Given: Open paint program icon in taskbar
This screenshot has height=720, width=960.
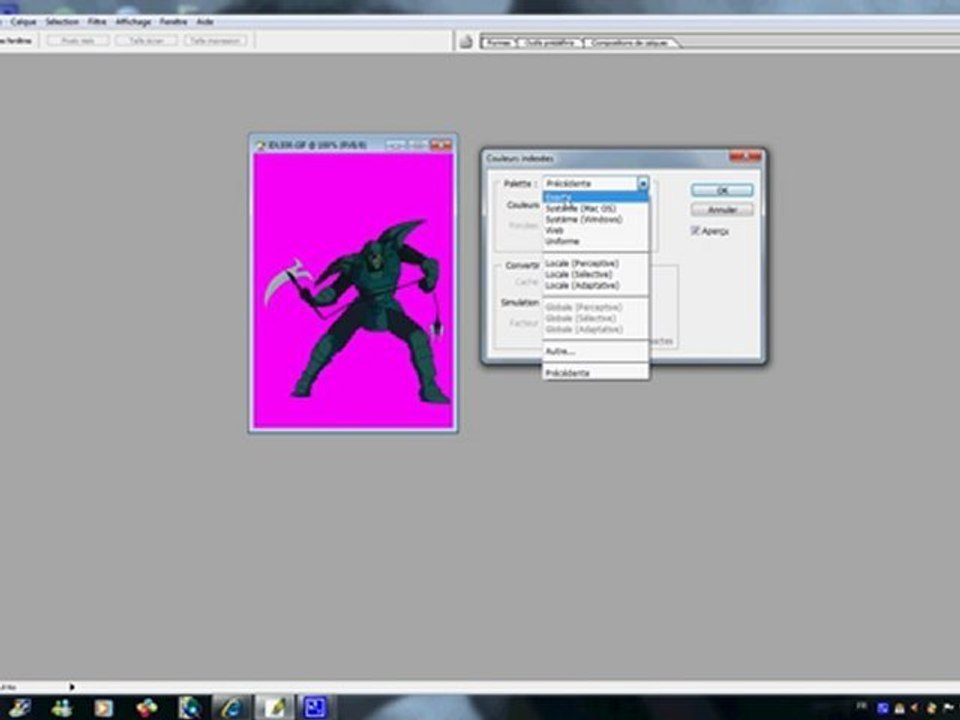Looking at the screenshot, I should tap(19, 708).
